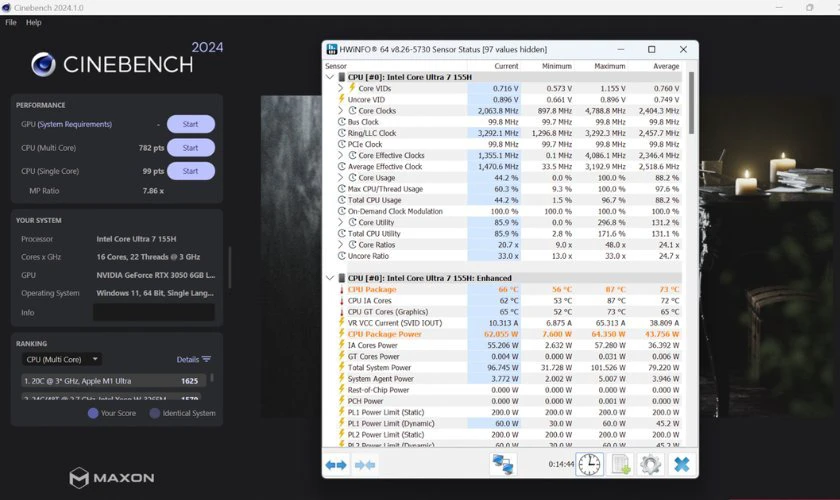Viewport: 840px width, 500px height.
Task: Click the clock icon beside Uncore Ratio
Action: [x=341, y=256]
